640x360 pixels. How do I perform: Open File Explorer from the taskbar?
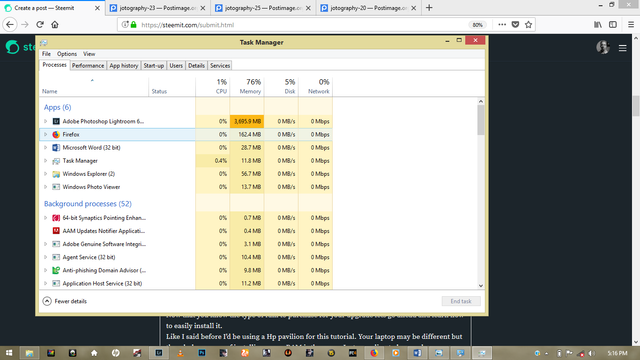point(29,353)
